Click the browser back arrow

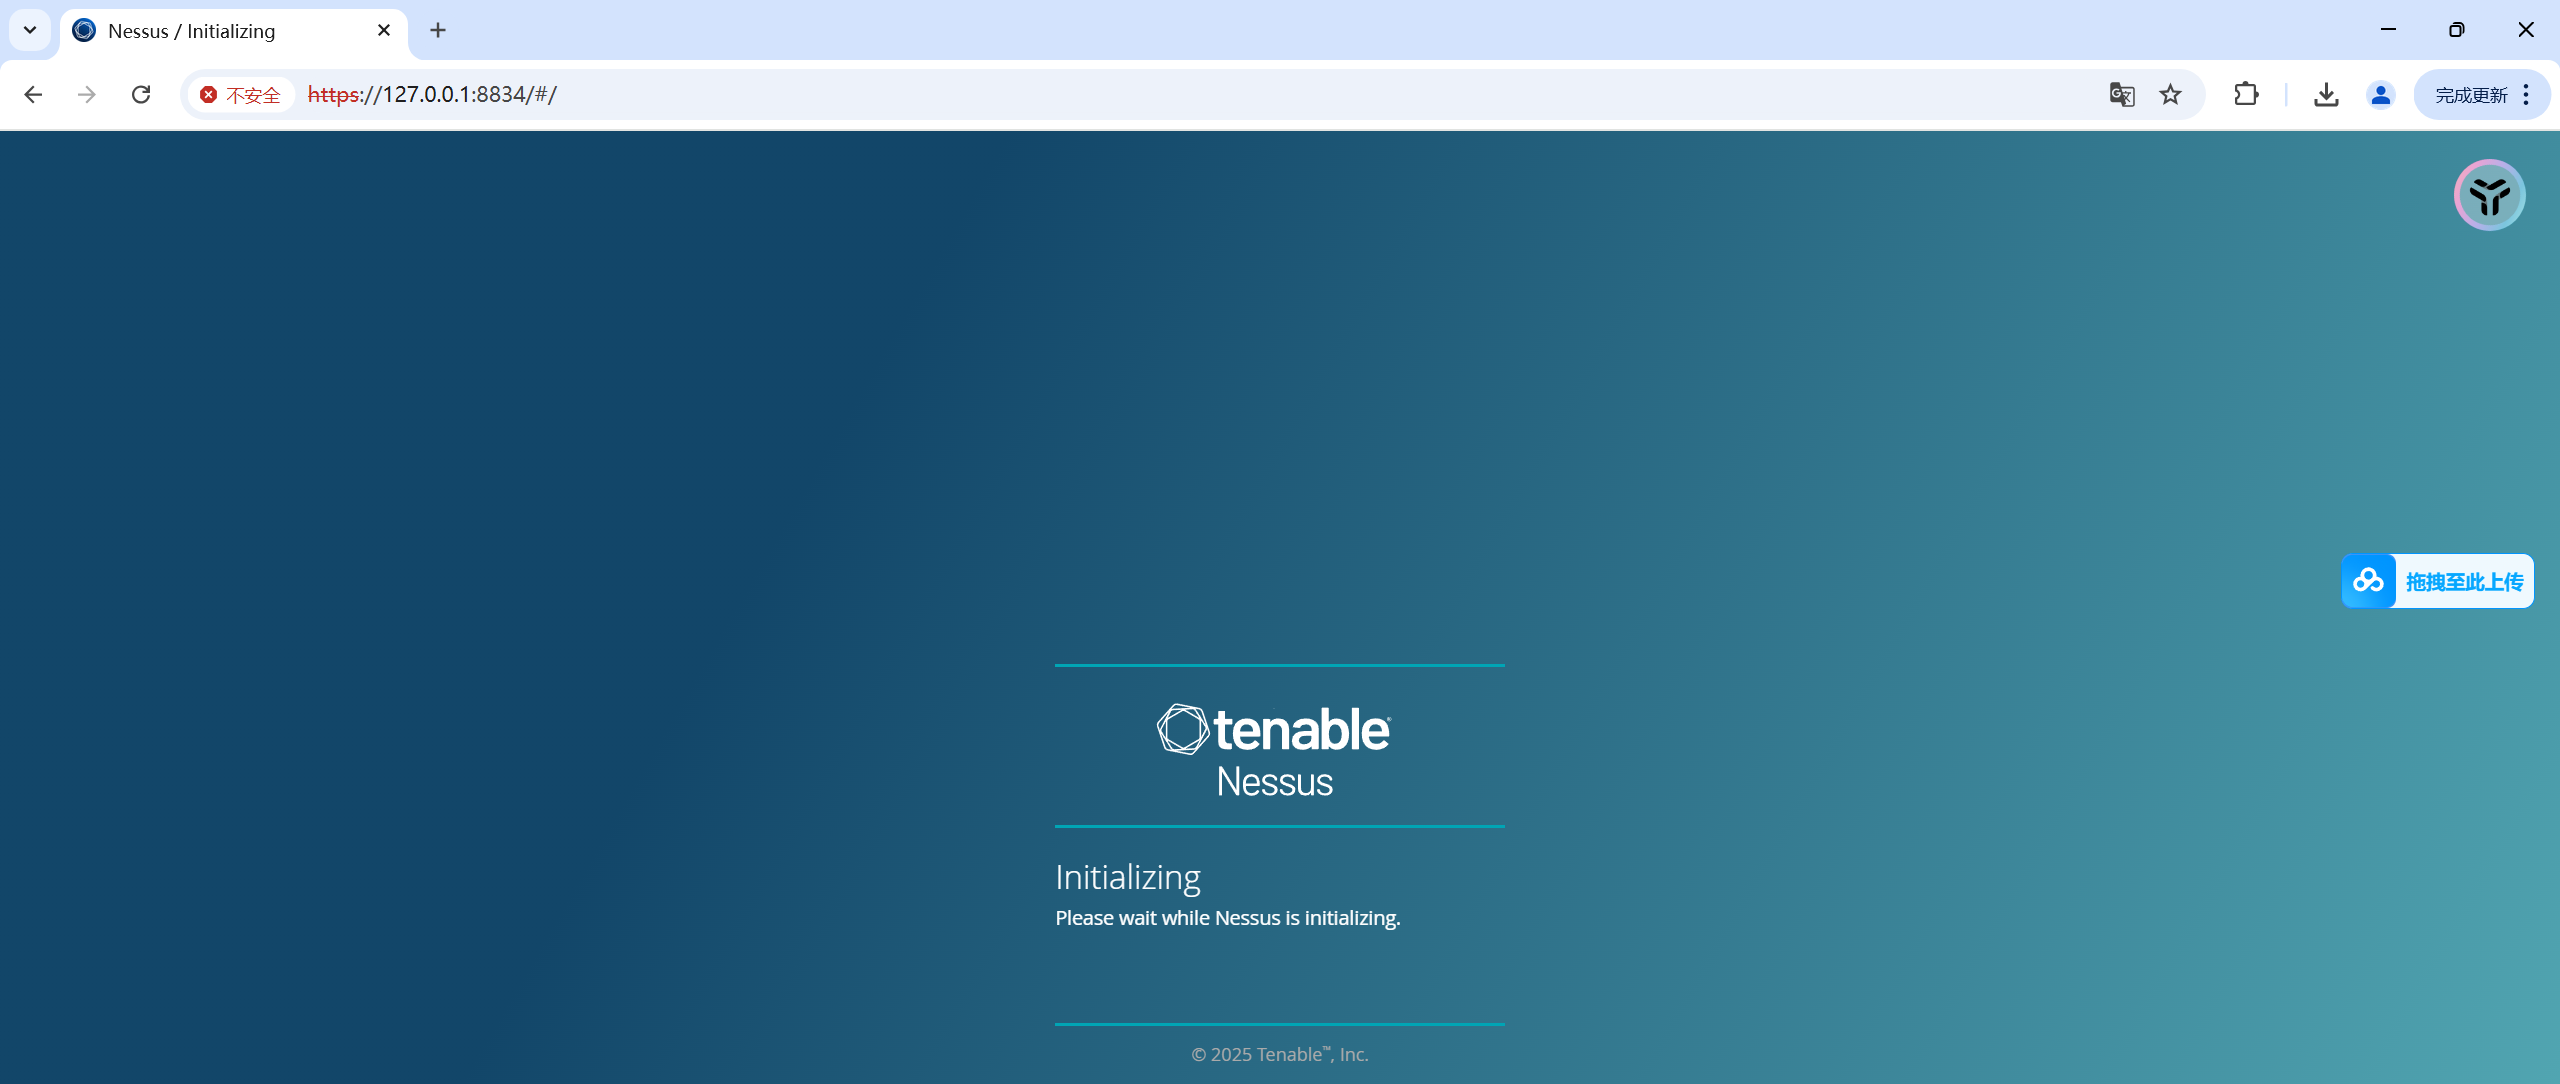pos(33,94)
